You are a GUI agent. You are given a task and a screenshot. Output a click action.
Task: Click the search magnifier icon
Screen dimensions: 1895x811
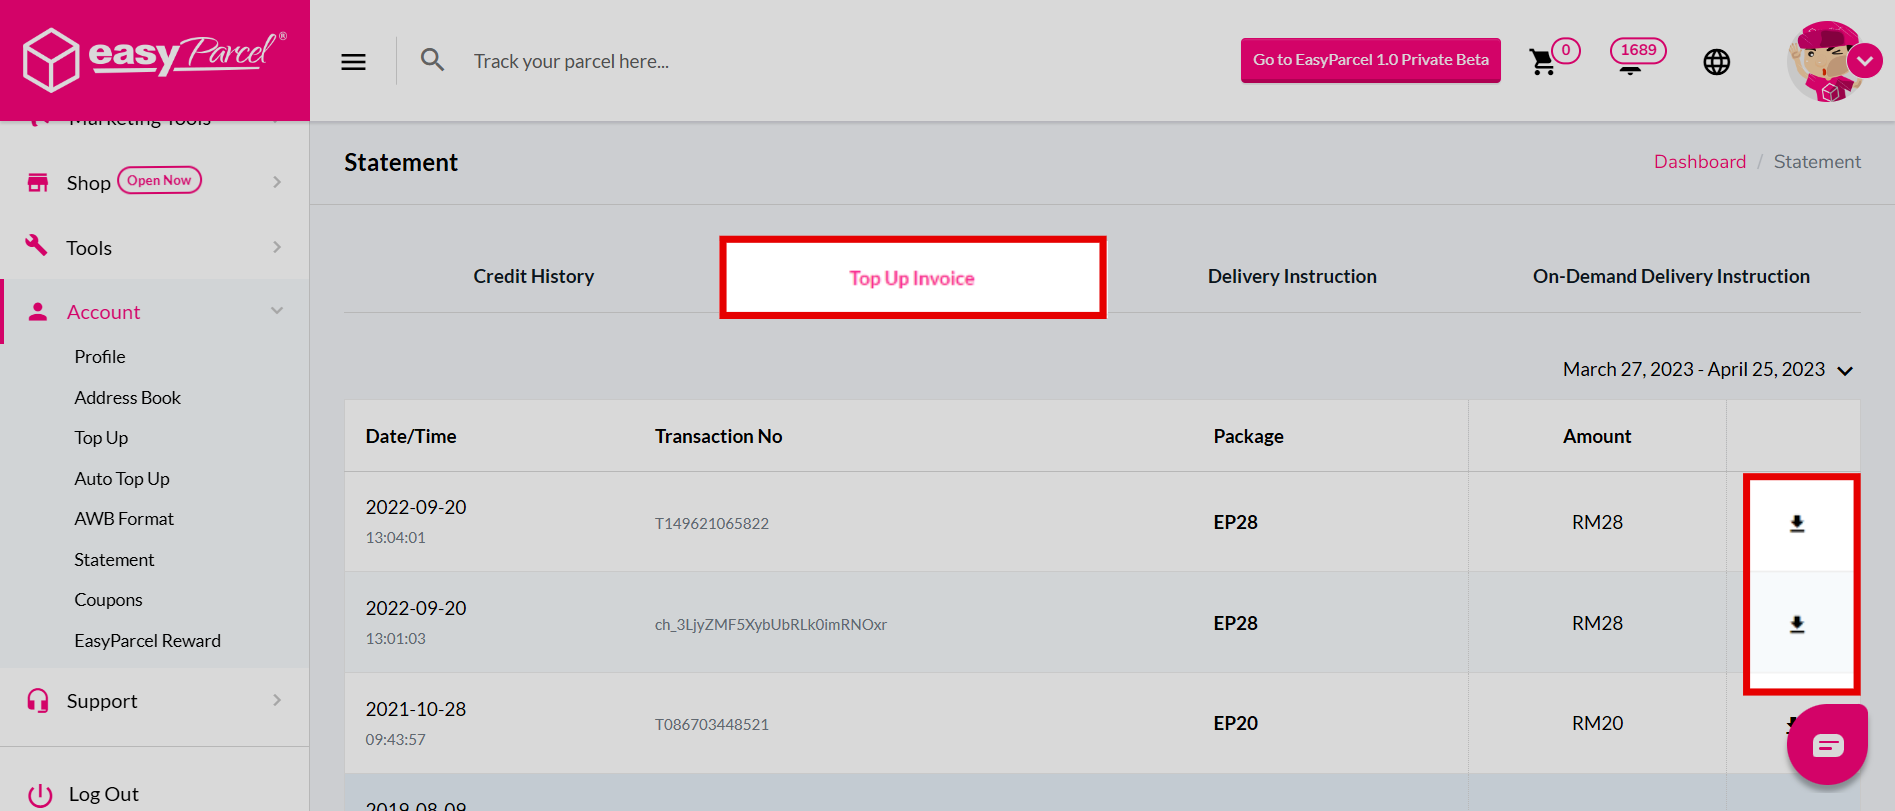pyautogui.click(x=432, y=60)
